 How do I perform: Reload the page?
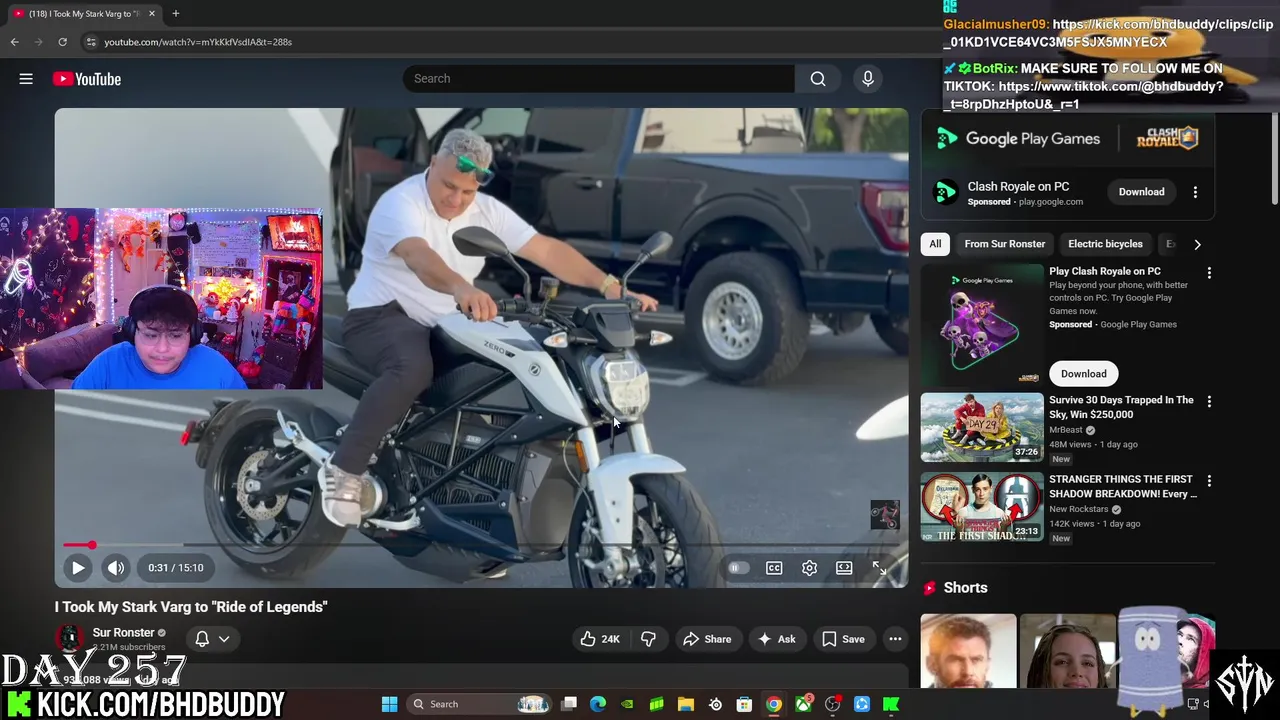pos(62,42)
